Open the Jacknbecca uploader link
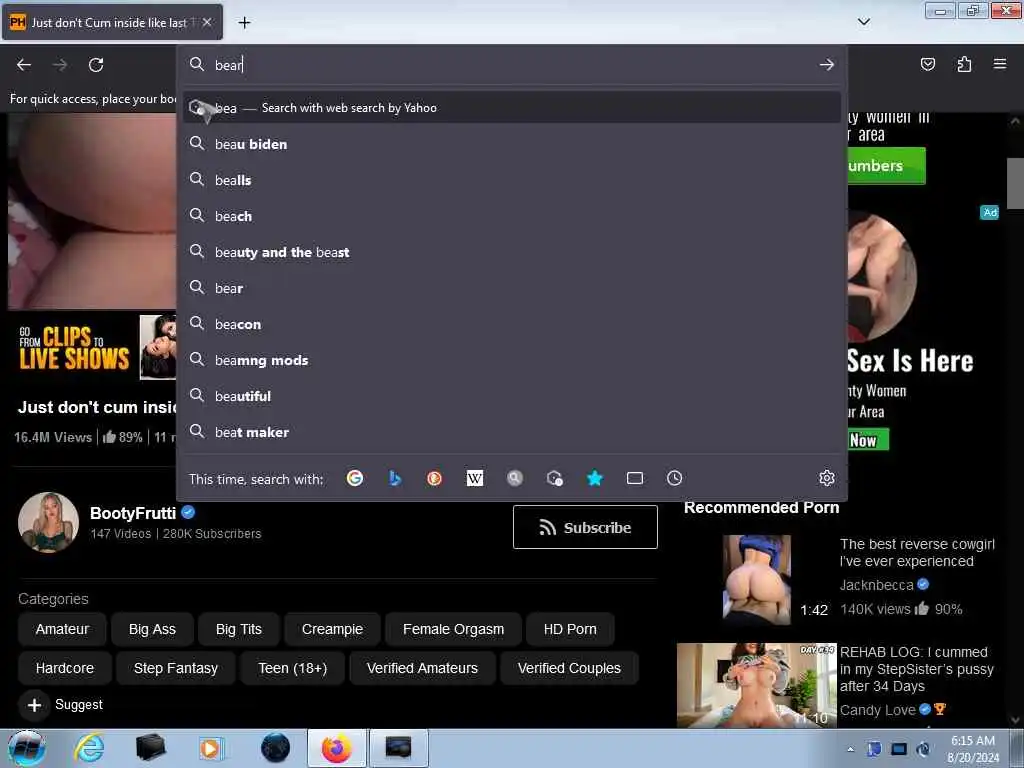The height and width of the screenshot is (768, 1024). pos(876,585)
